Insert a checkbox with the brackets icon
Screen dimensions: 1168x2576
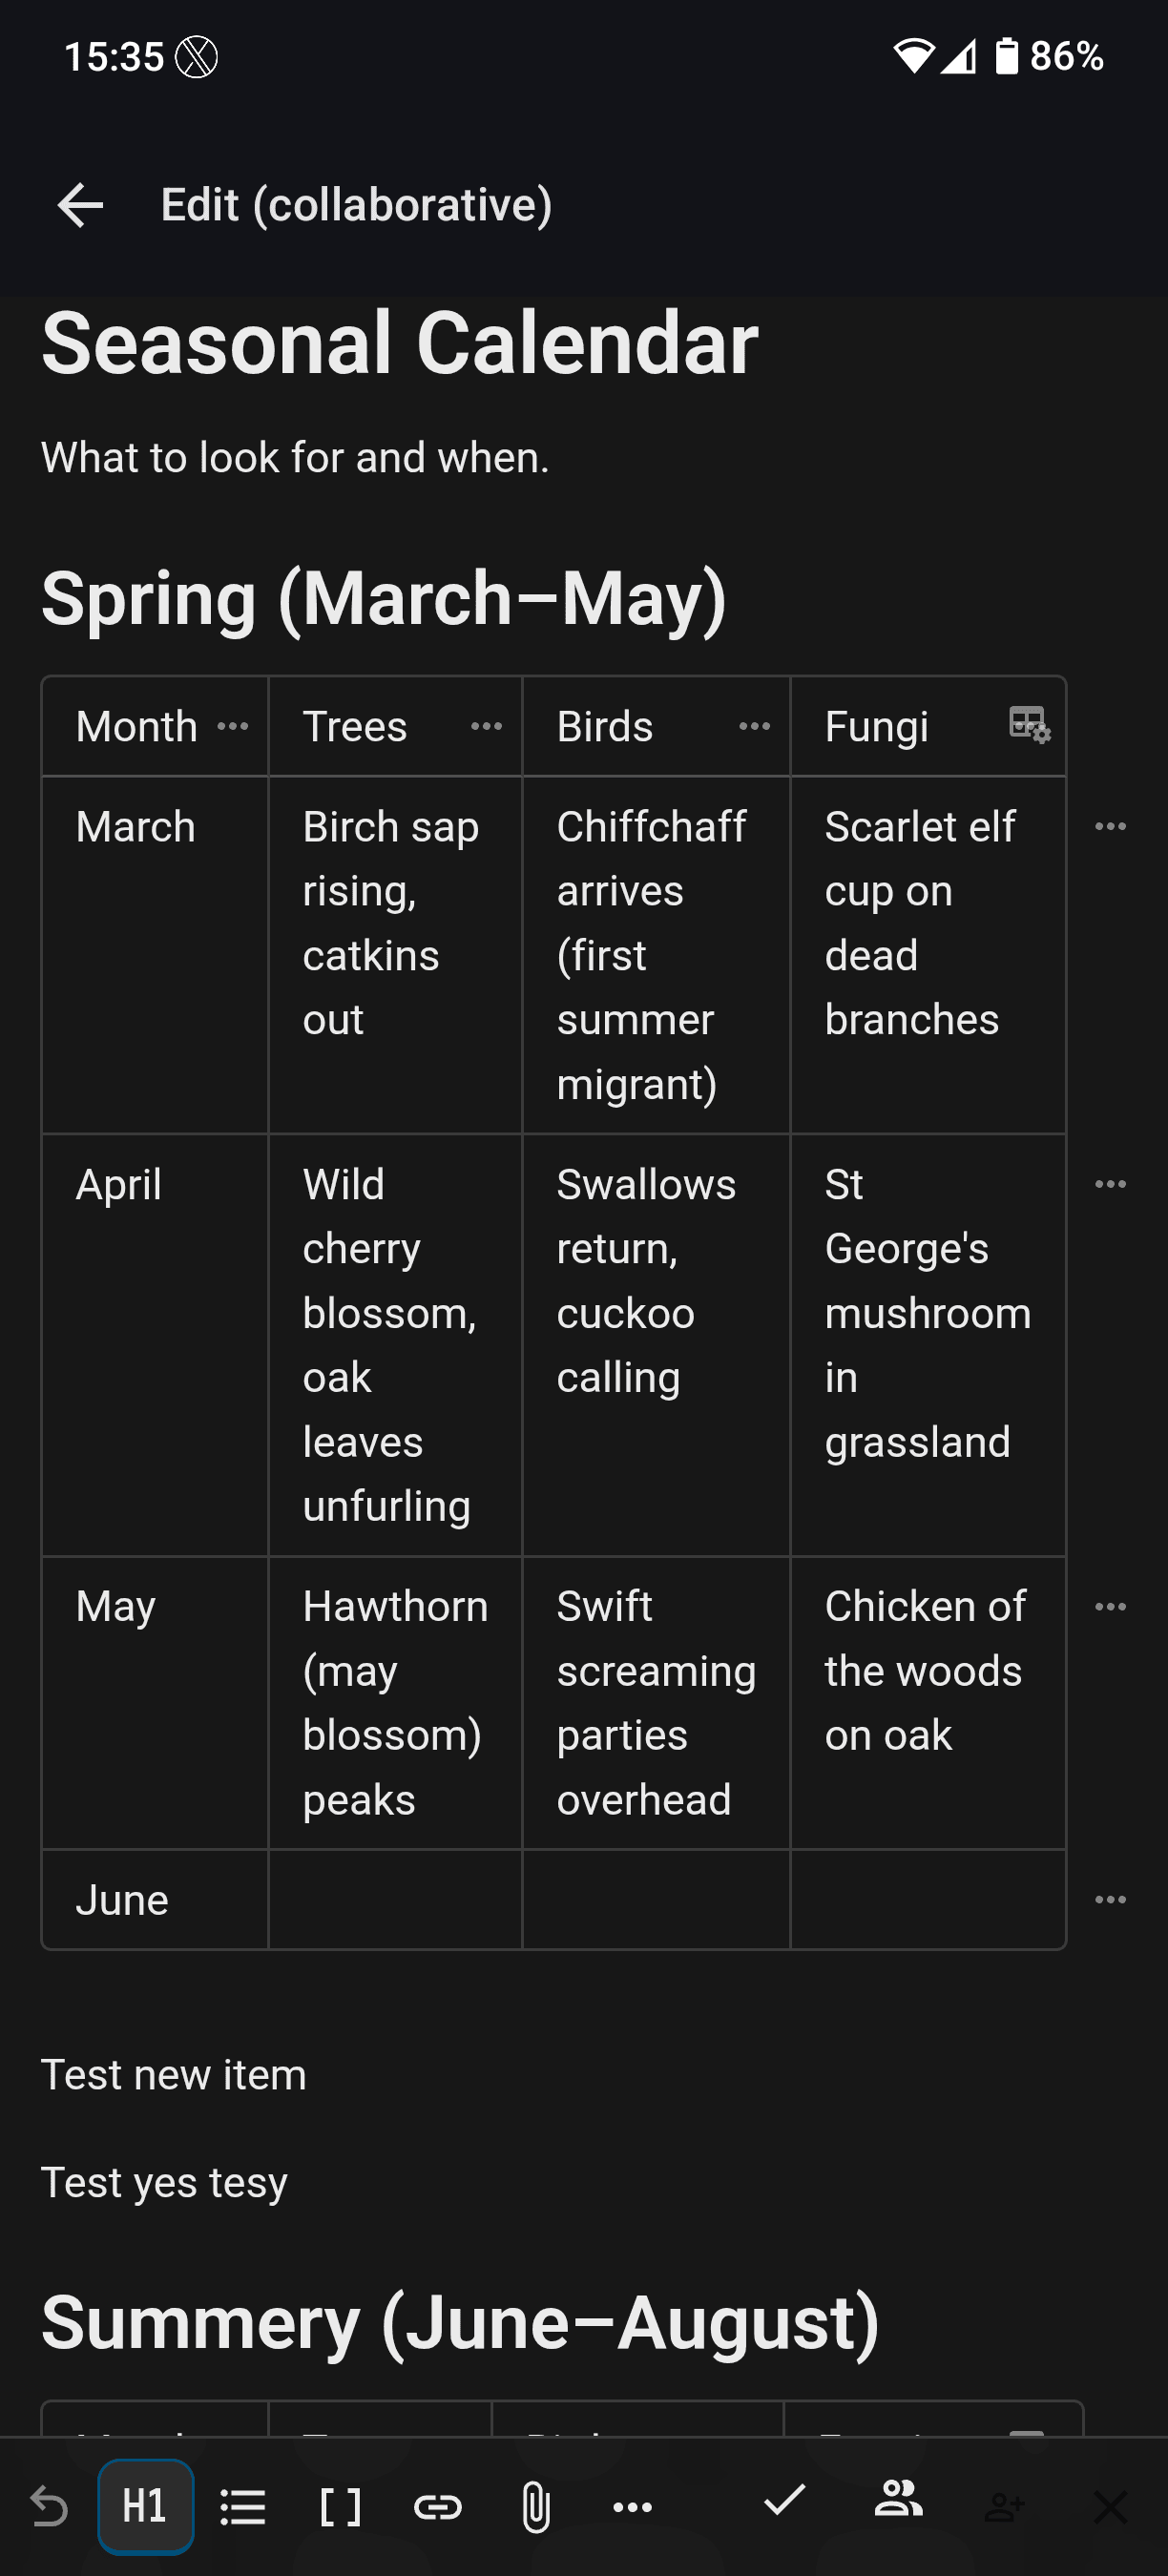[x=340, y=2506]
